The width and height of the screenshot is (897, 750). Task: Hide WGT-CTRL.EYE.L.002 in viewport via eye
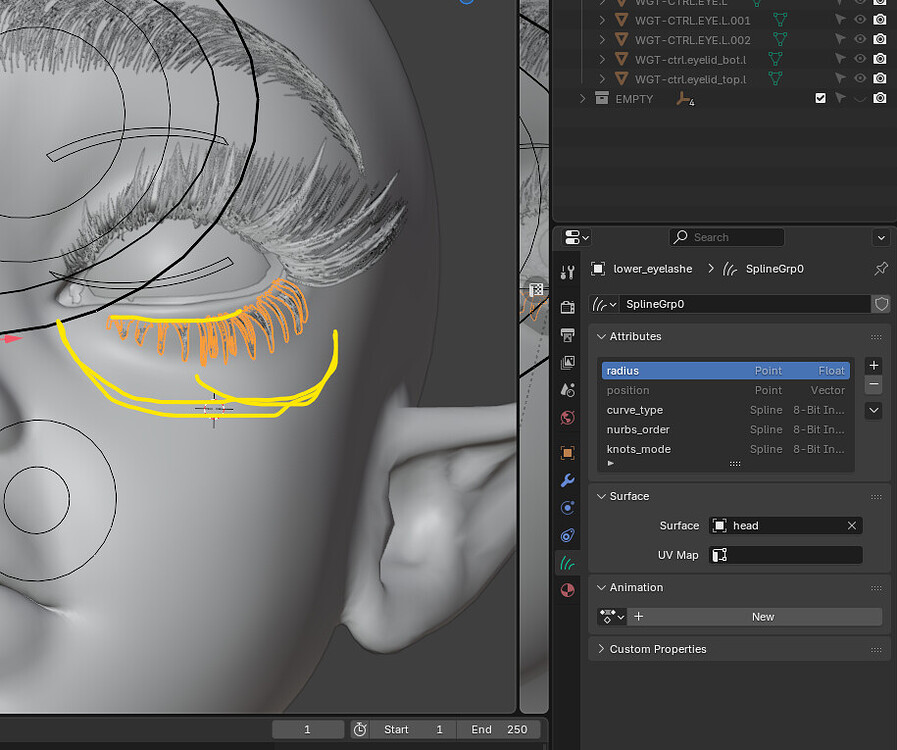[x=860, y=39]
